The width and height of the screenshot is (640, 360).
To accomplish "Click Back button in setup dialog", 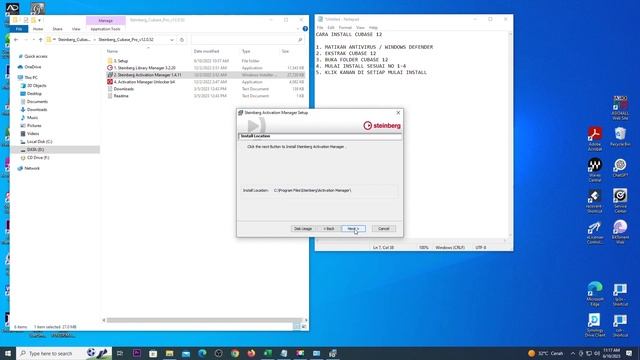I will point(329,229).
